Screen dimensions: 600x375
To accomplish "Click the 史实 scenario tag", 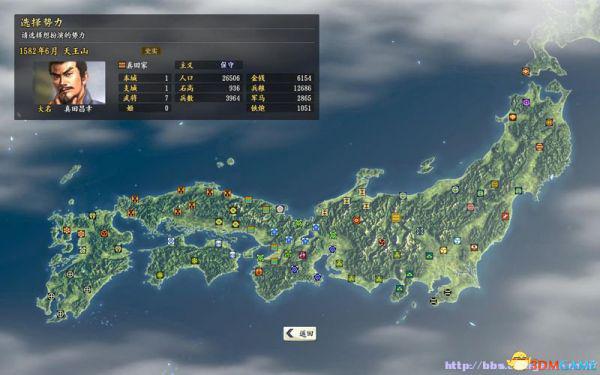I will 151,51.
